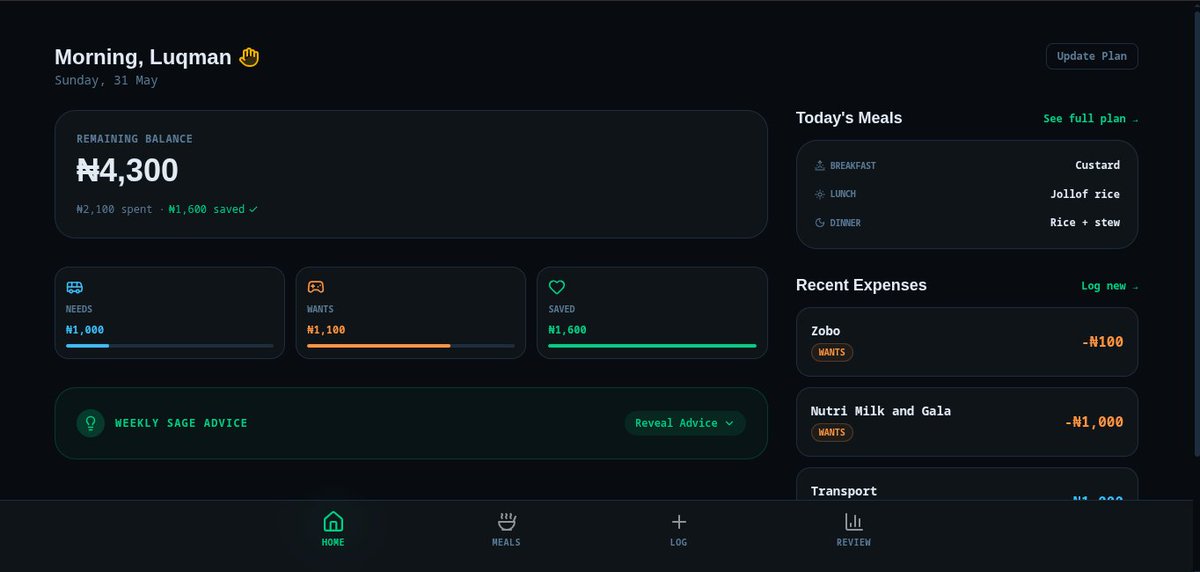The width and height of the screenshot is (1200, 572).
Task: Switch to the Meals tab label
Action: 506,542
